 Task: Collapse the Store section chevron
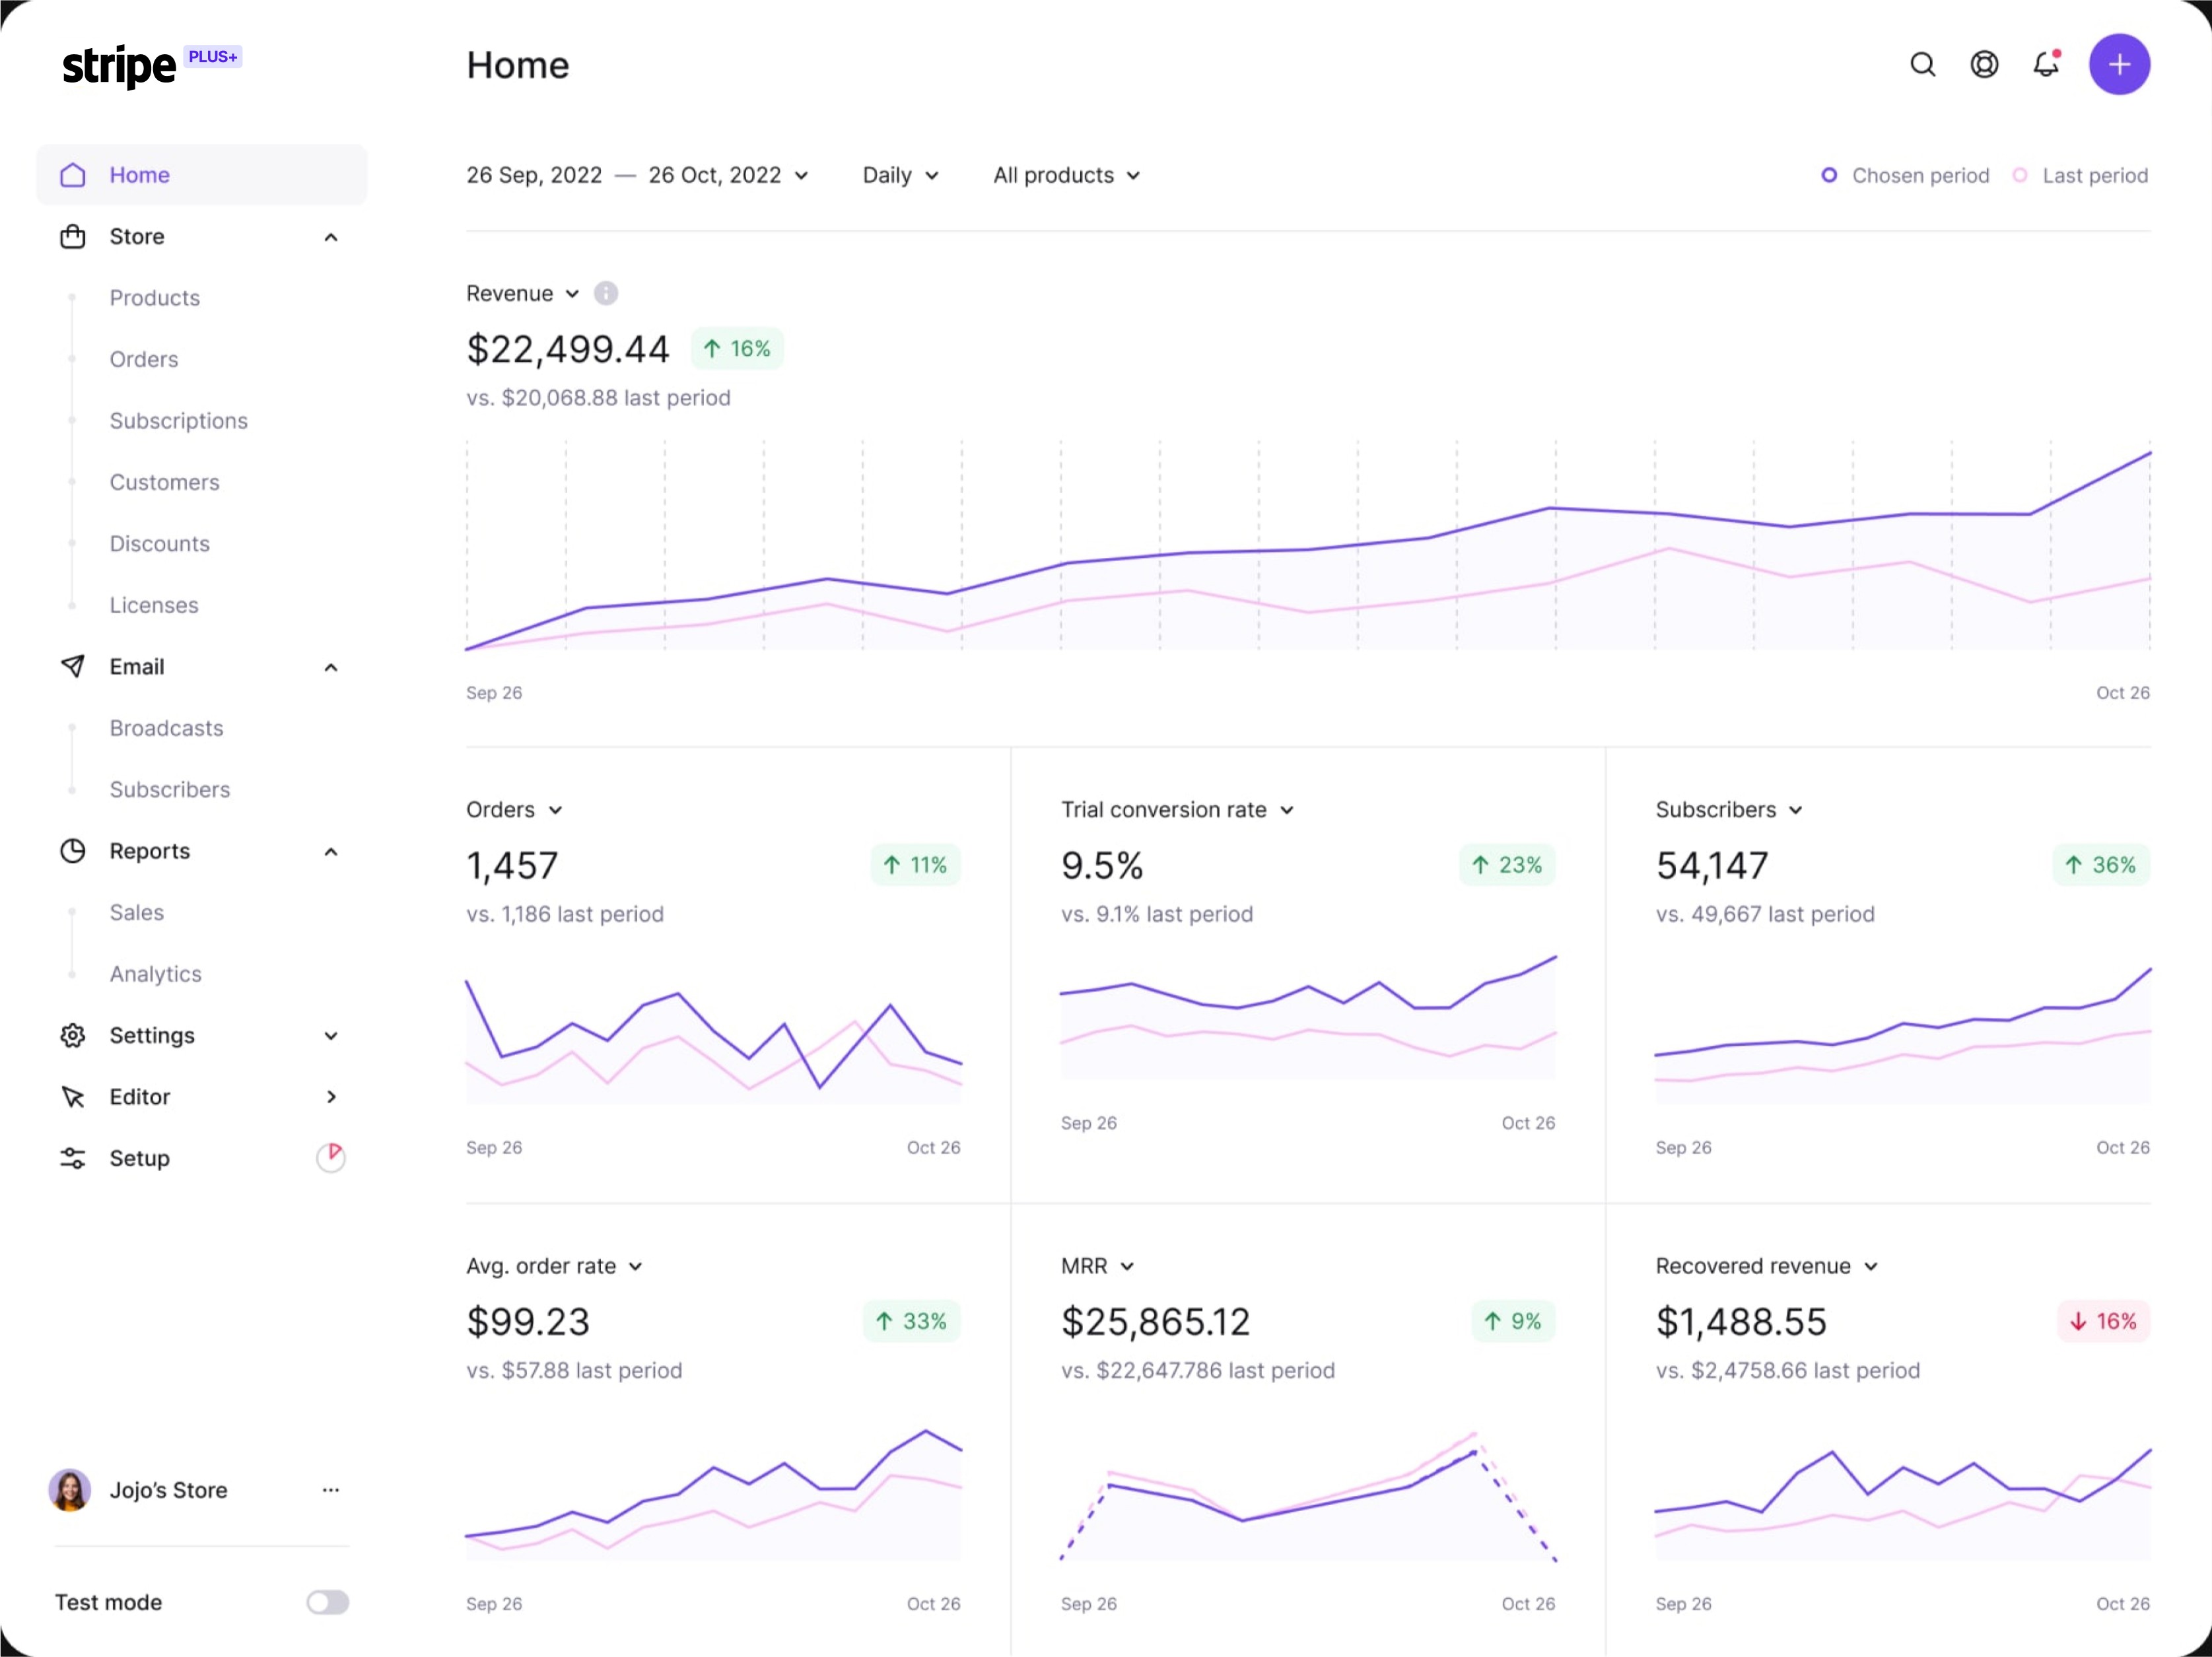coord(331,237)
